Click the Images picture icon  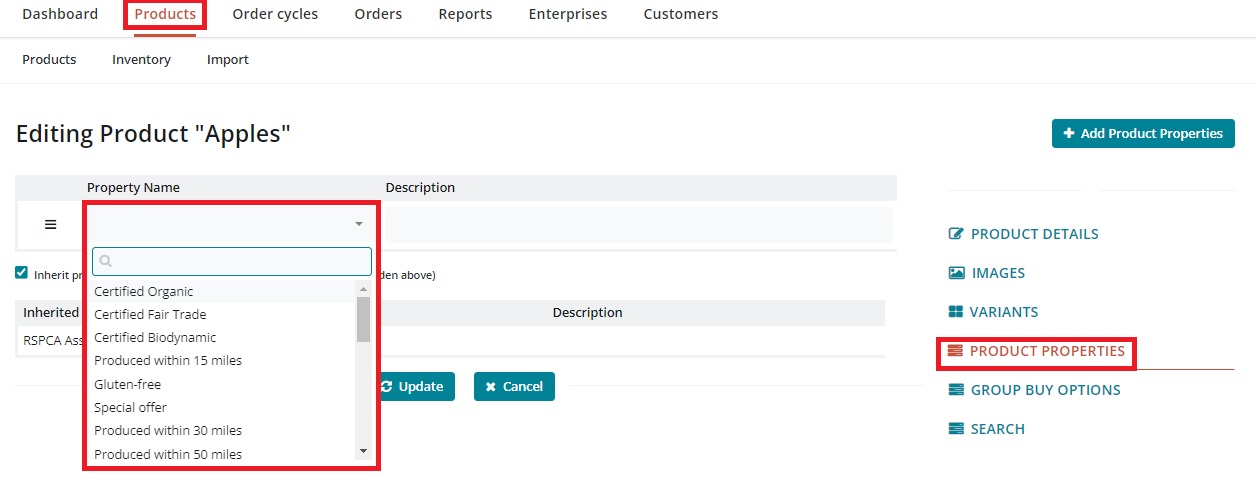pyautogui.click(x=956, y=273)
